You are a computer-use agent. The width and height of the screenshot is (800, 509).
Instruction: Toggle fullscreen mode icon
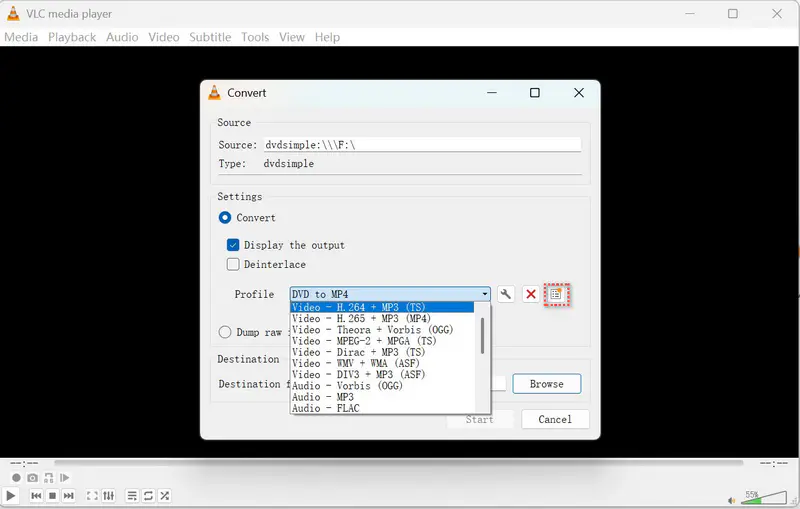(92, 496)
